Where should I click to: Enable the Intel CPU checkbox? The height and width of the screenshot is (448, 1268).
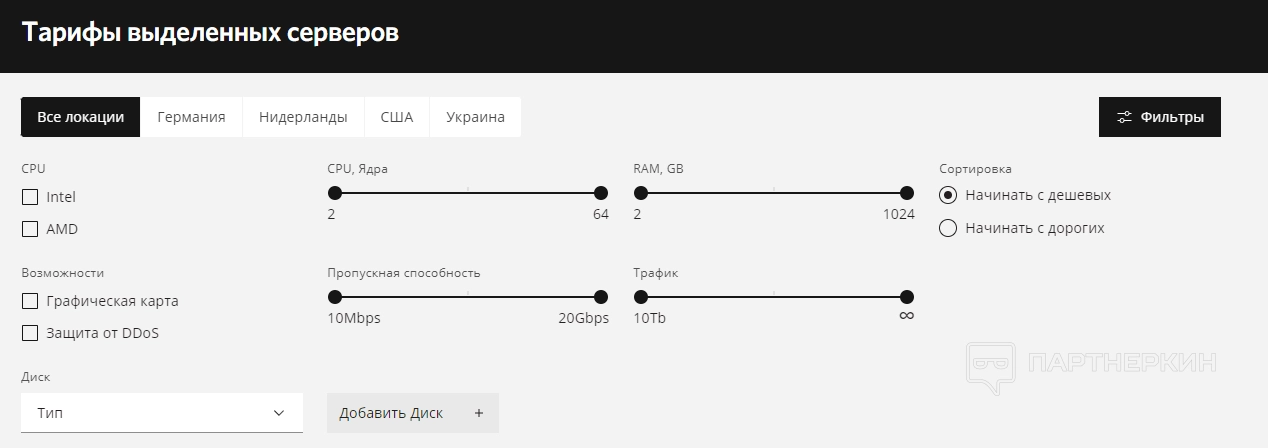tap(30, 197)
